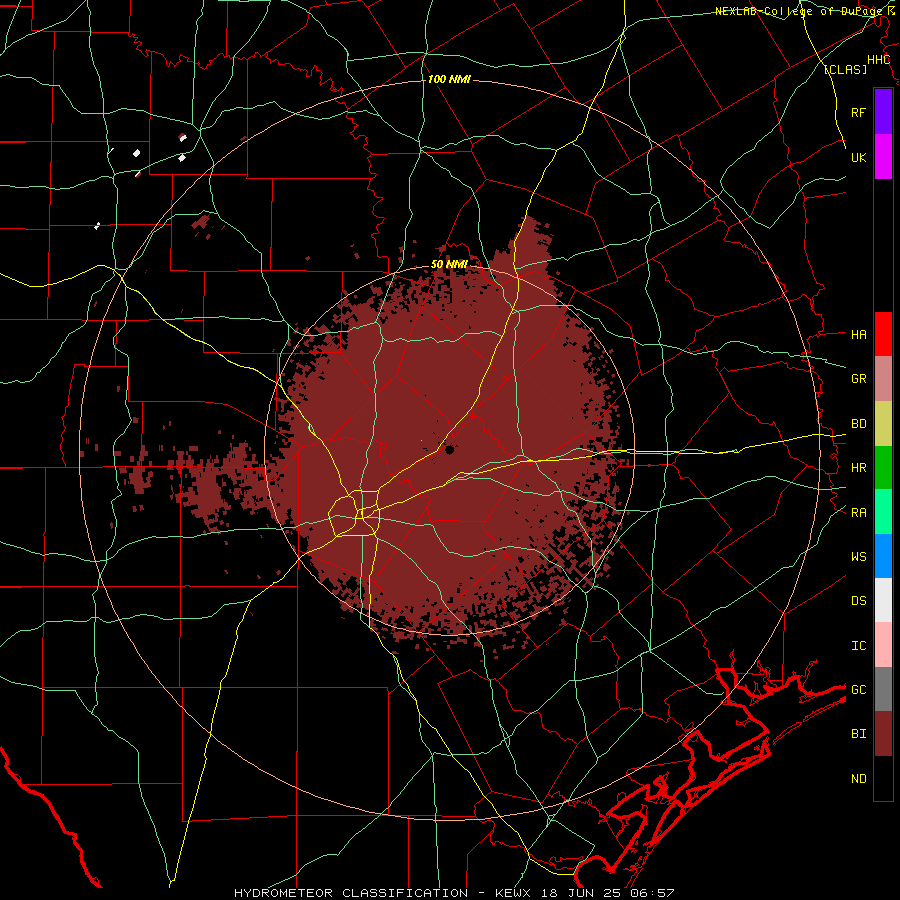The width and height of the screenshot is (900, 900).
Task: Click the DS white legend swatch
Action: [x=883, y=600]
